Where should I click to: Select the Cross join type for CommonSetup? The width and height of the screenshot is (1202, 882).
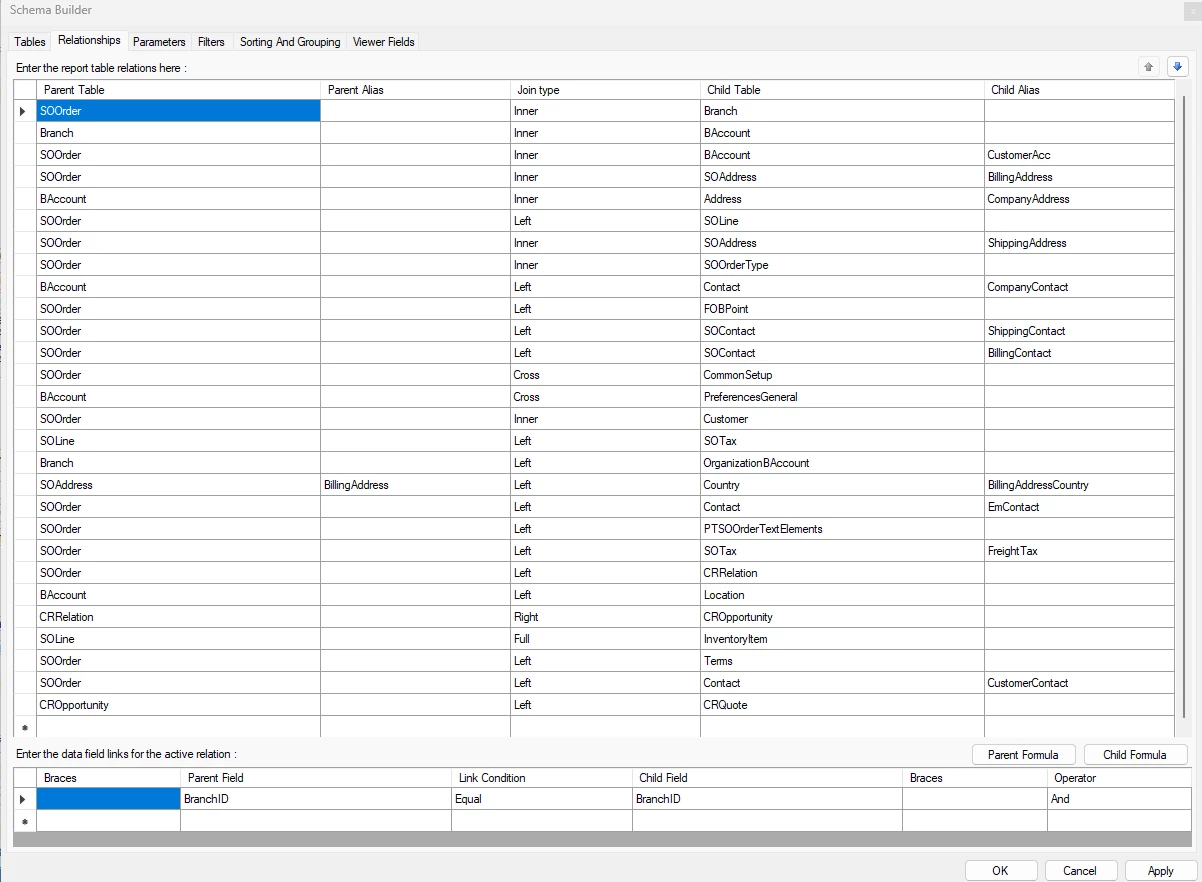tap(605, 375)
